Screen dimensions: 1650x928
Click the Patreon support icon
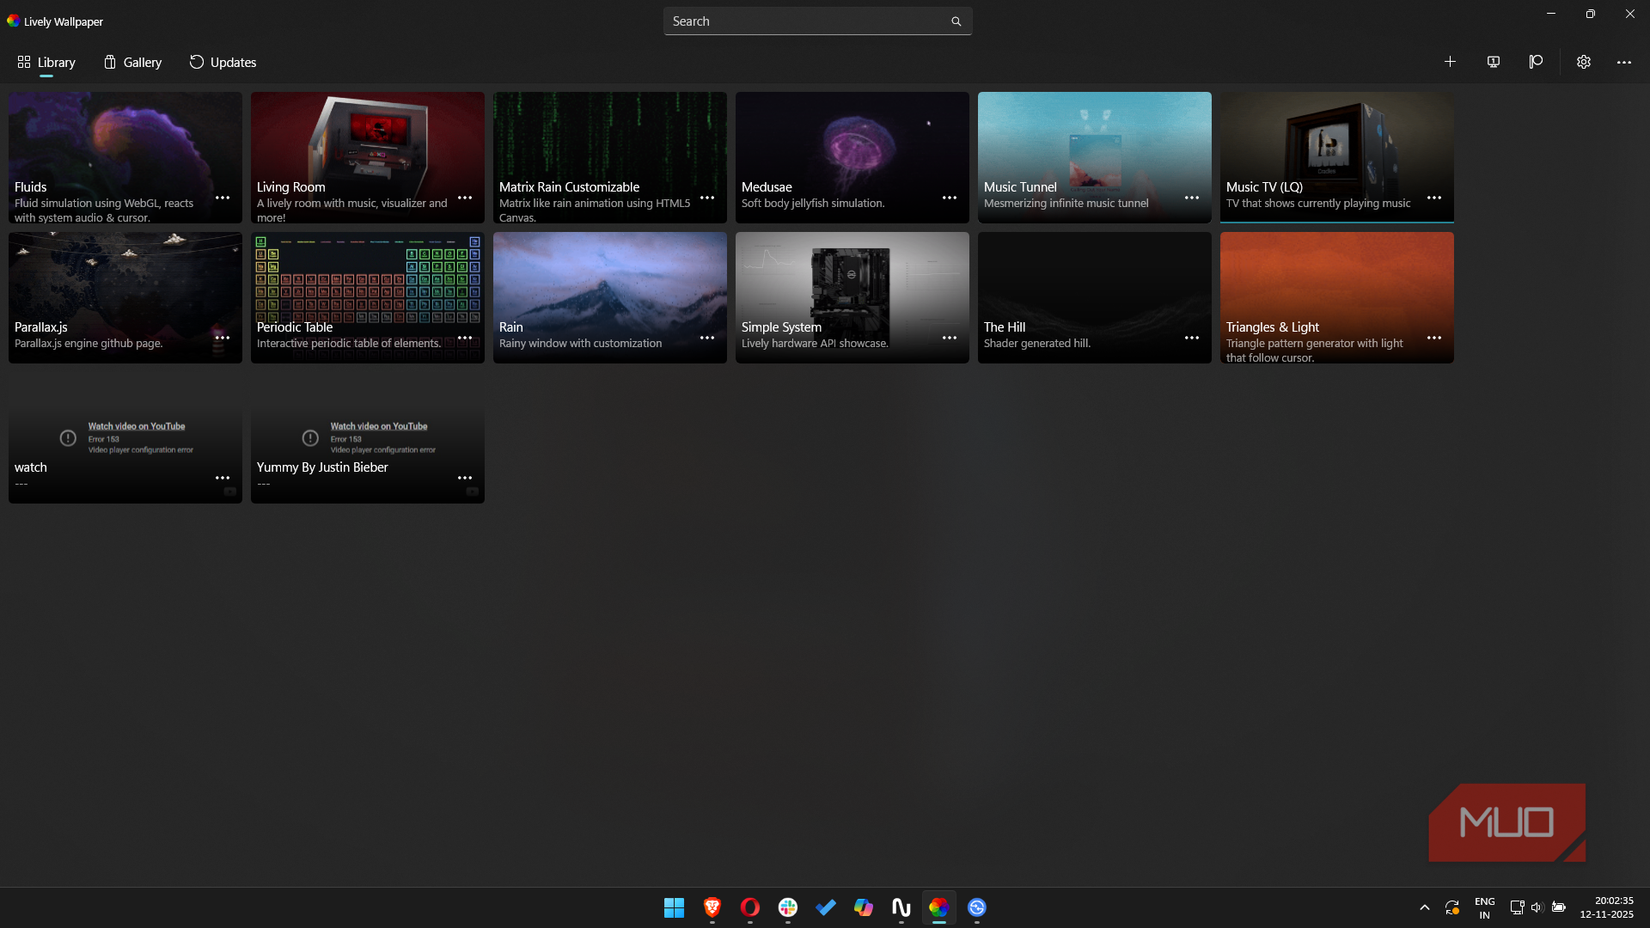click(x=1536, y=61)
